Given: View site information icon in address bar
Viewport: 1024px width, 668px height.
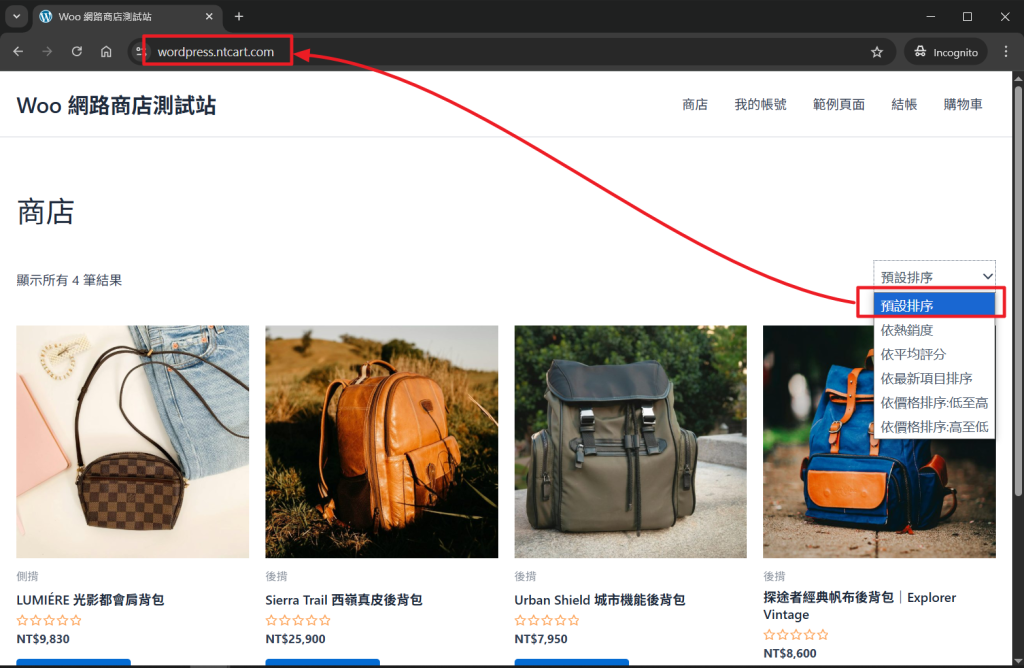Looking at the screenshot, I should pyautogui.click(x=139, y=52).
